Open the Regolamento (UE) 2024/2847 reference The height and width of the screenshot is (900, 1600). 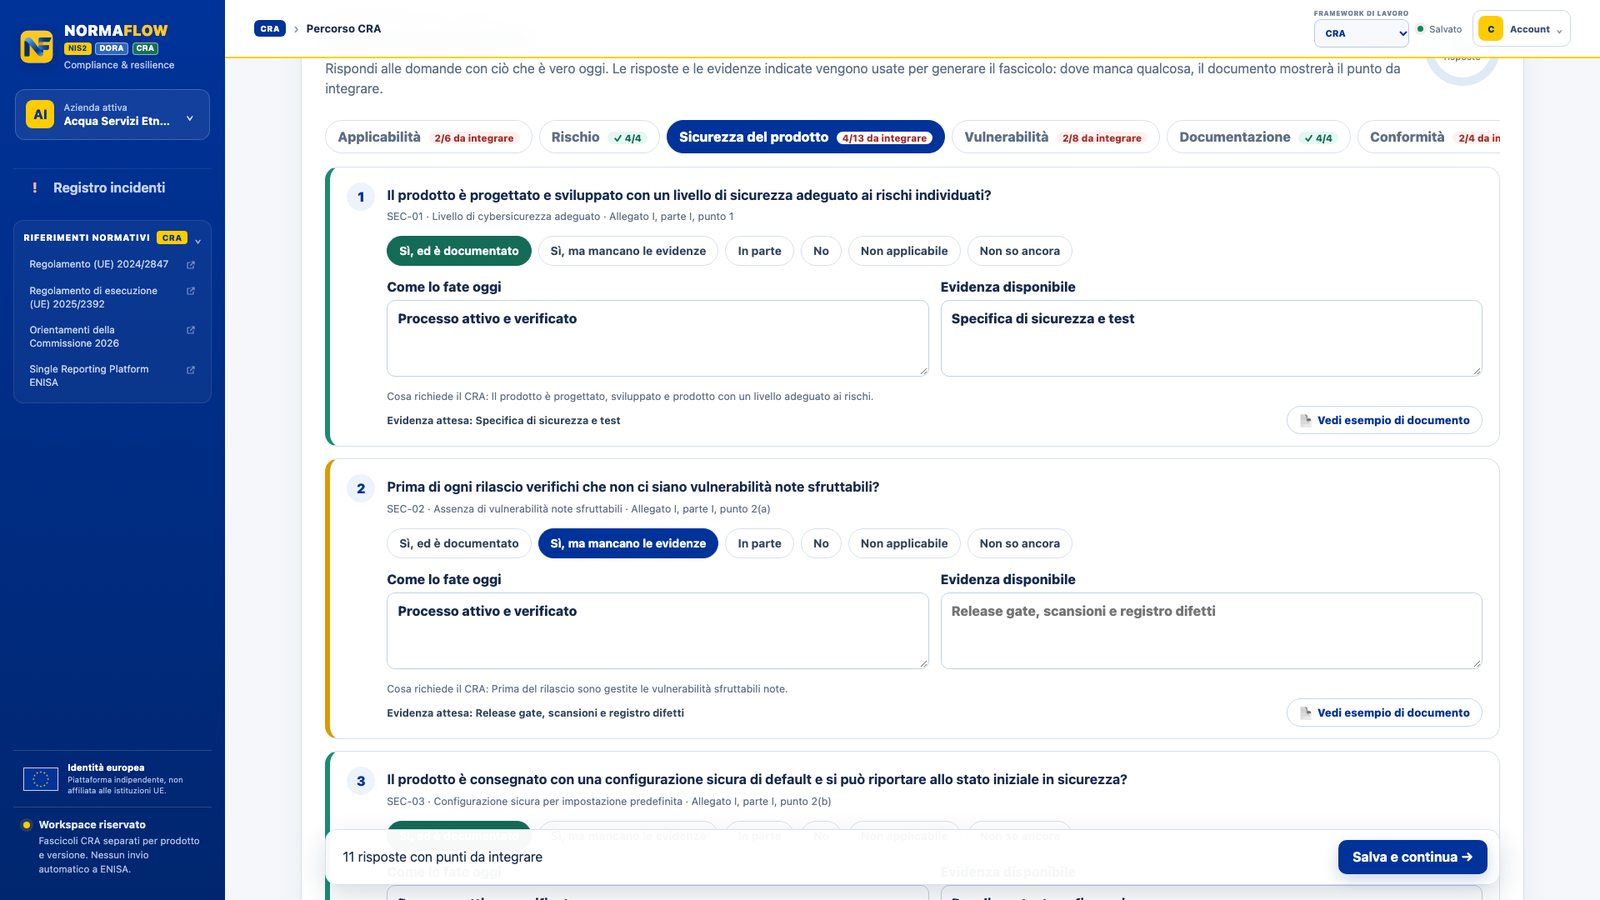112,265
